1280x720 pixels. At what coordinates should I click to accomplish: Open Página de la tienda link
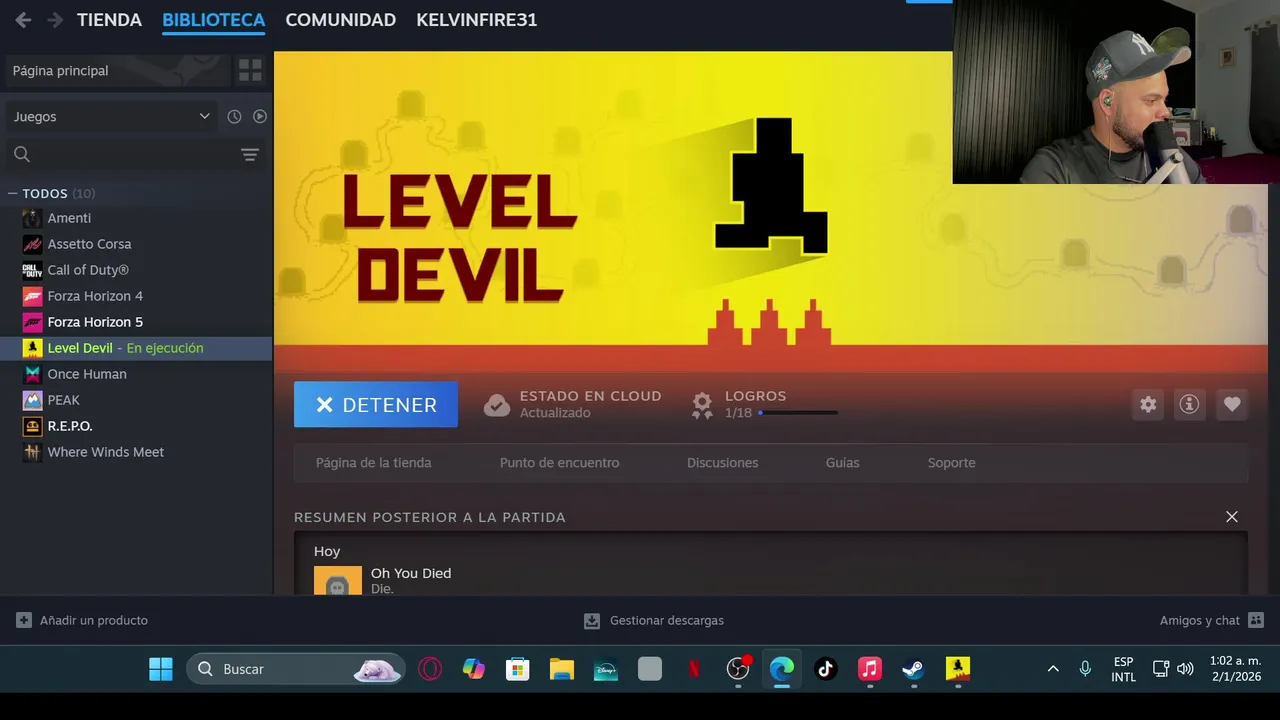(x=374, y=463)
